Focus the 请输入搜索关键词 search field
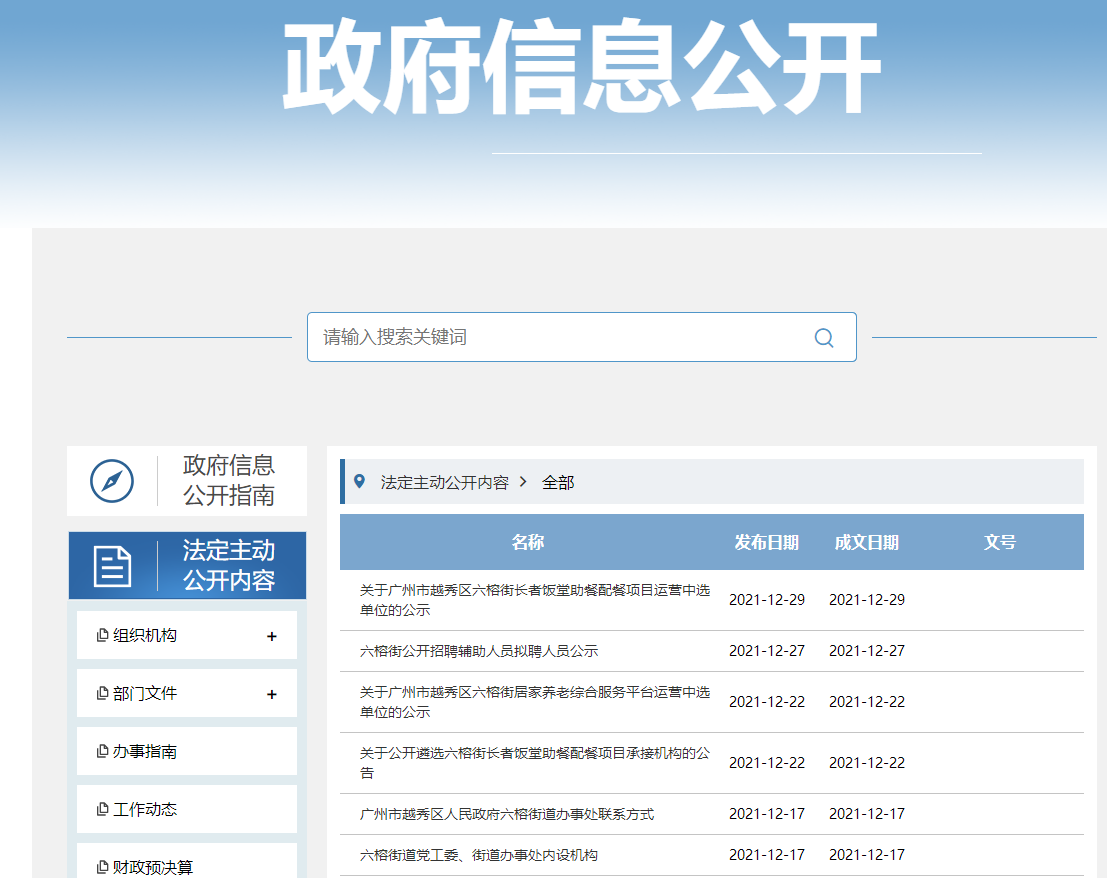 click(560, 338)
